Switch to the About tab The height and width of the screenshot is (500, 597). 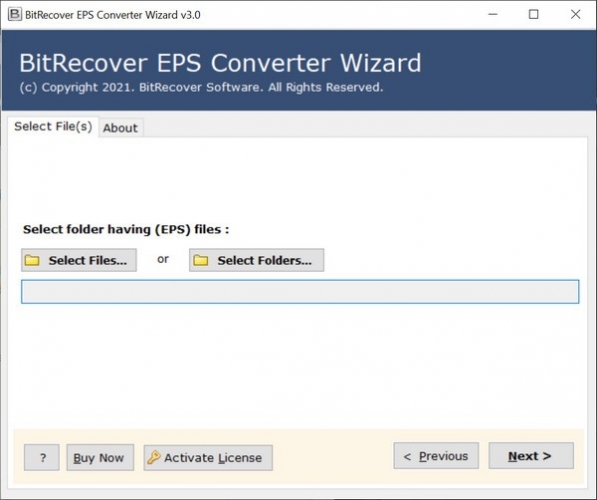click(120, 128)
